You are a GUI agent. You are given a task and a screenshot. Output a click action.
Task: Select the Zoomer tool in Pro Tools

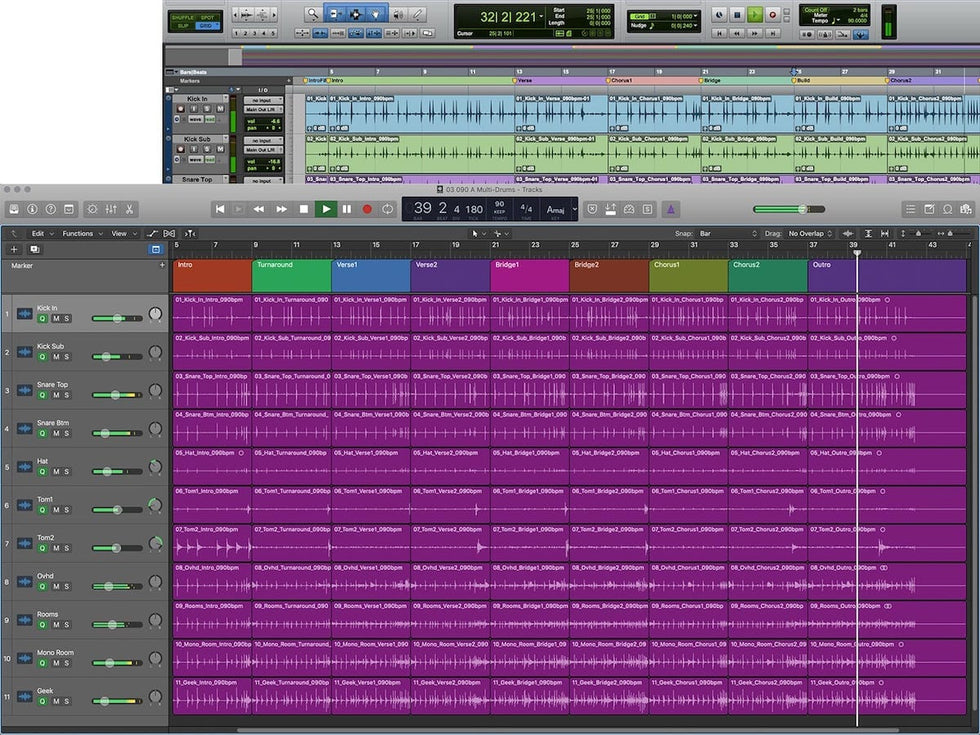tap(313, 14)
